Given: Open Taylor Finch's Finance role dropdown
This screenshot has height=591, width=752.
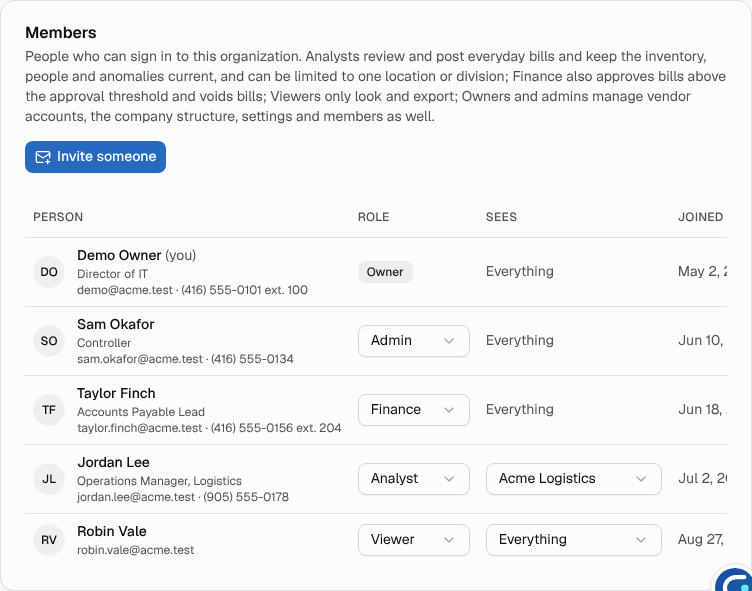Looking at the screenshot, I should (413, 410).
